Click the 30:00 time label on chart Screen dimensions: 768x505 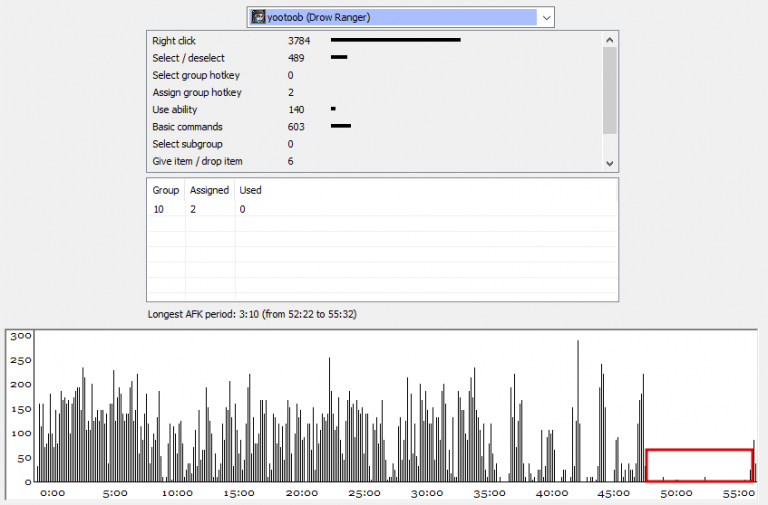[x=427, y=493]
